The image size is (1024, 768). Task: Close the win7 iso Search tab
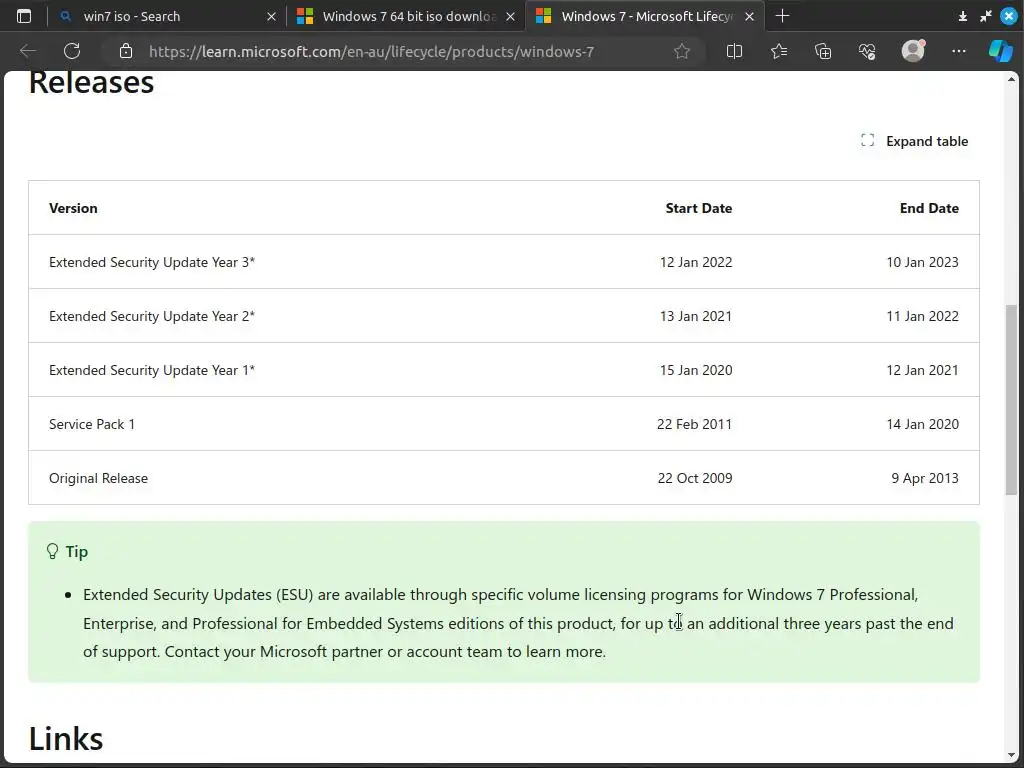tap(271, 16)
